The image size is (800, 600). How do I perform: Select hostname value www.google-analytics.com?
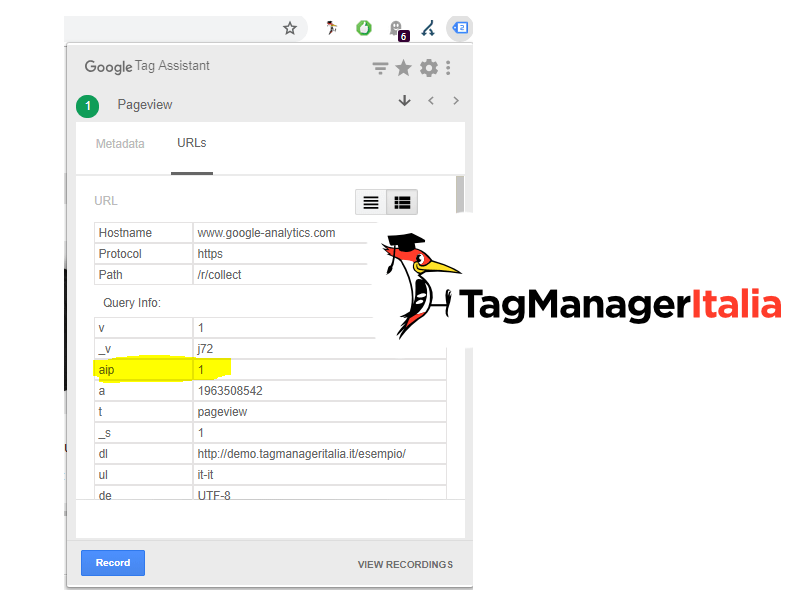tap(266, 233)
